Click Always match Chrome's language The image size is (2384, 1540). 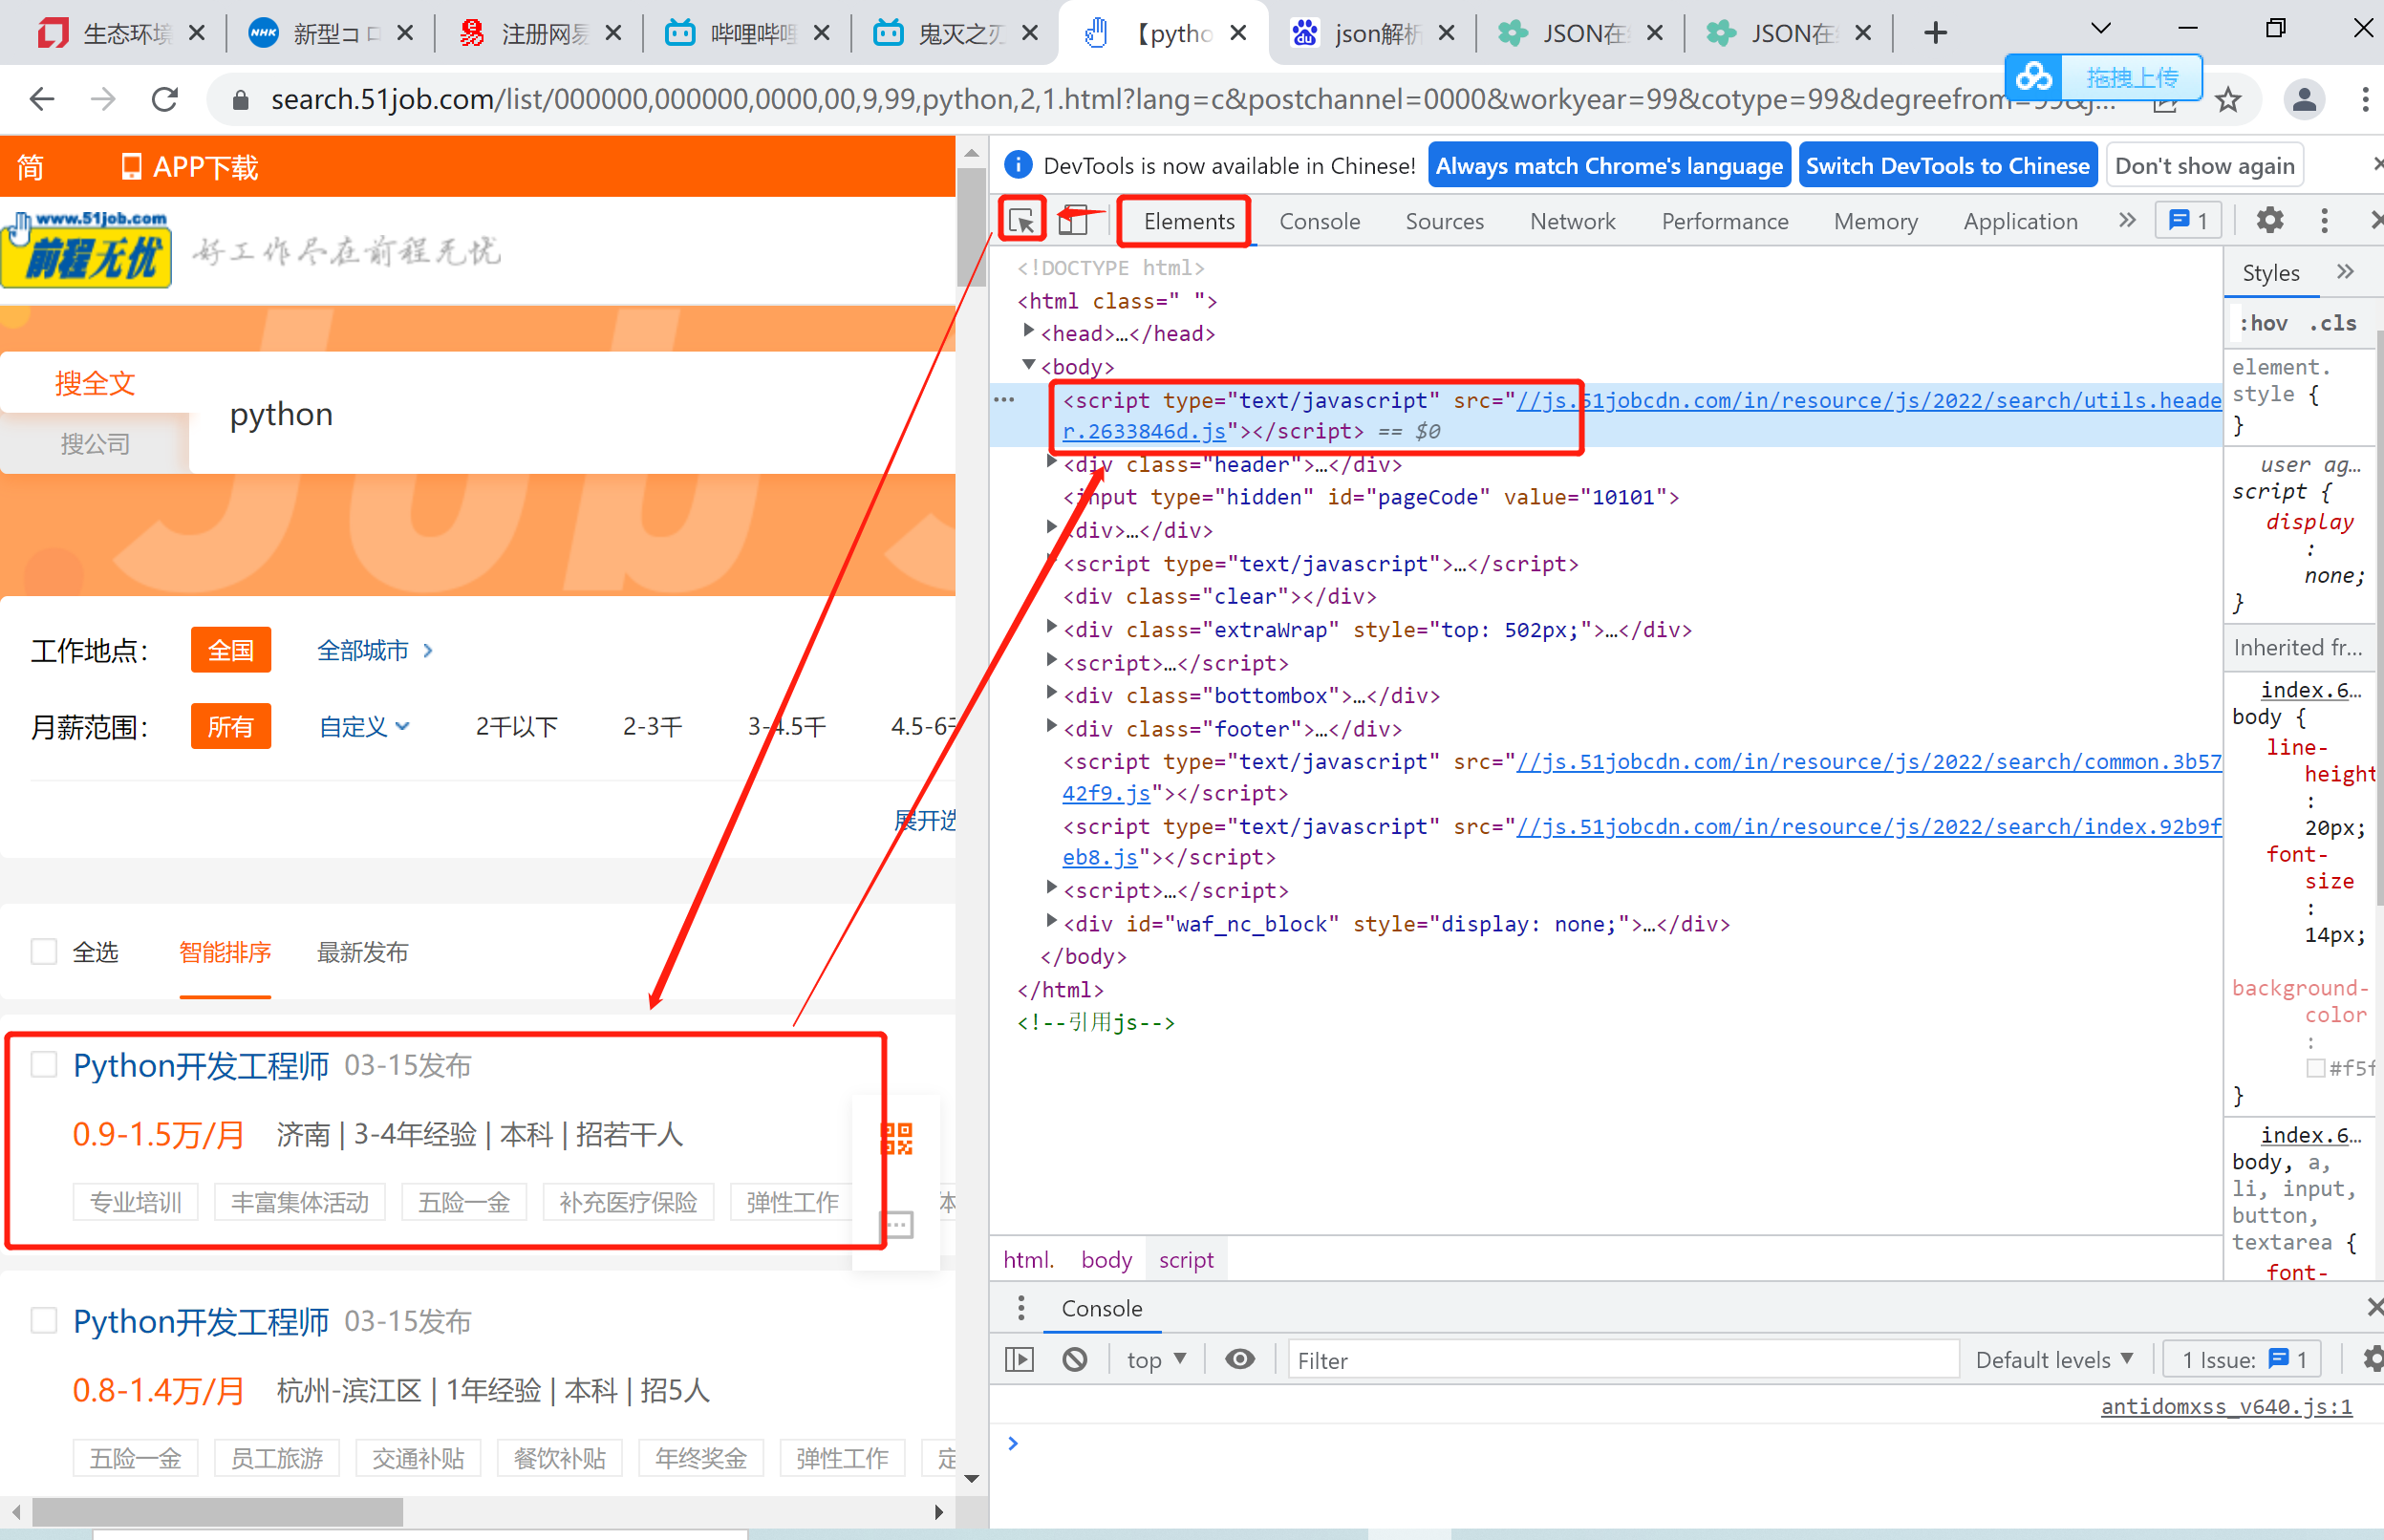tap(1609, 165)
